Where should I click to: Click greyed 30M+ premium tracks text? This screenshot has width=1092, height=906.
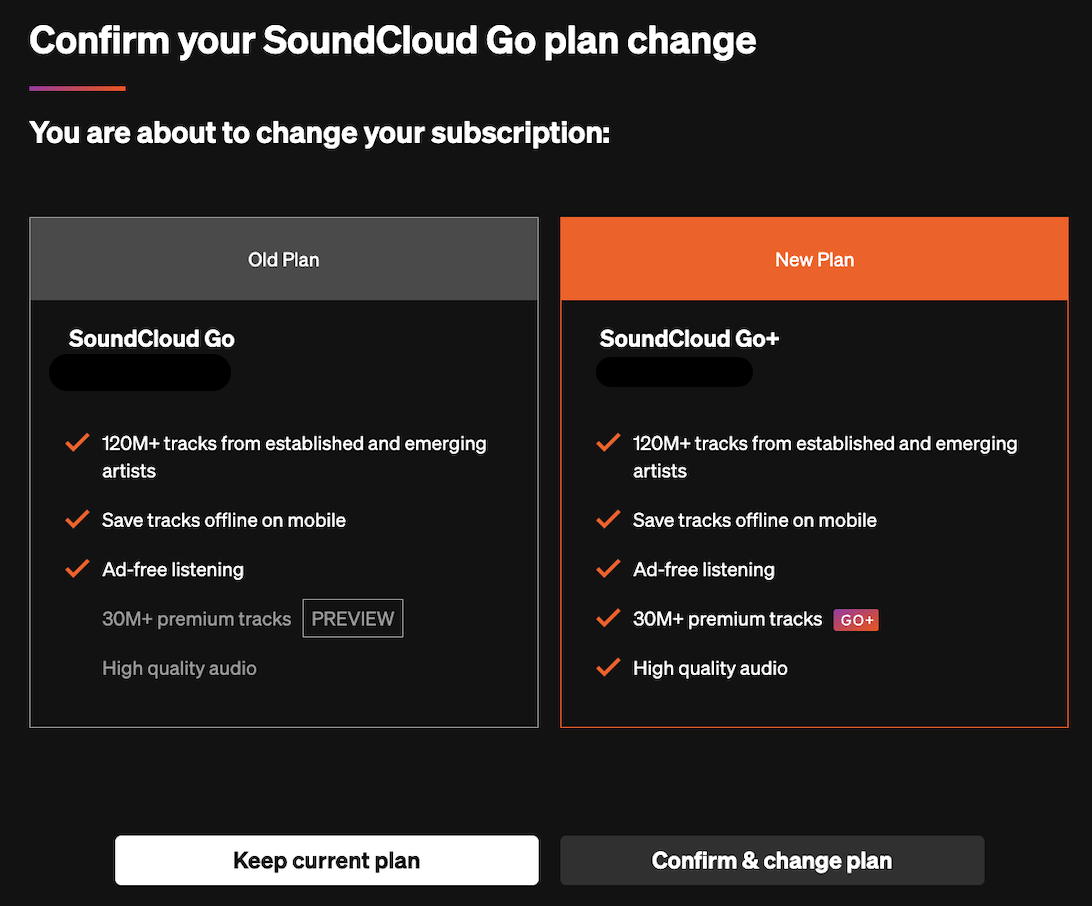tap(196, 619)
